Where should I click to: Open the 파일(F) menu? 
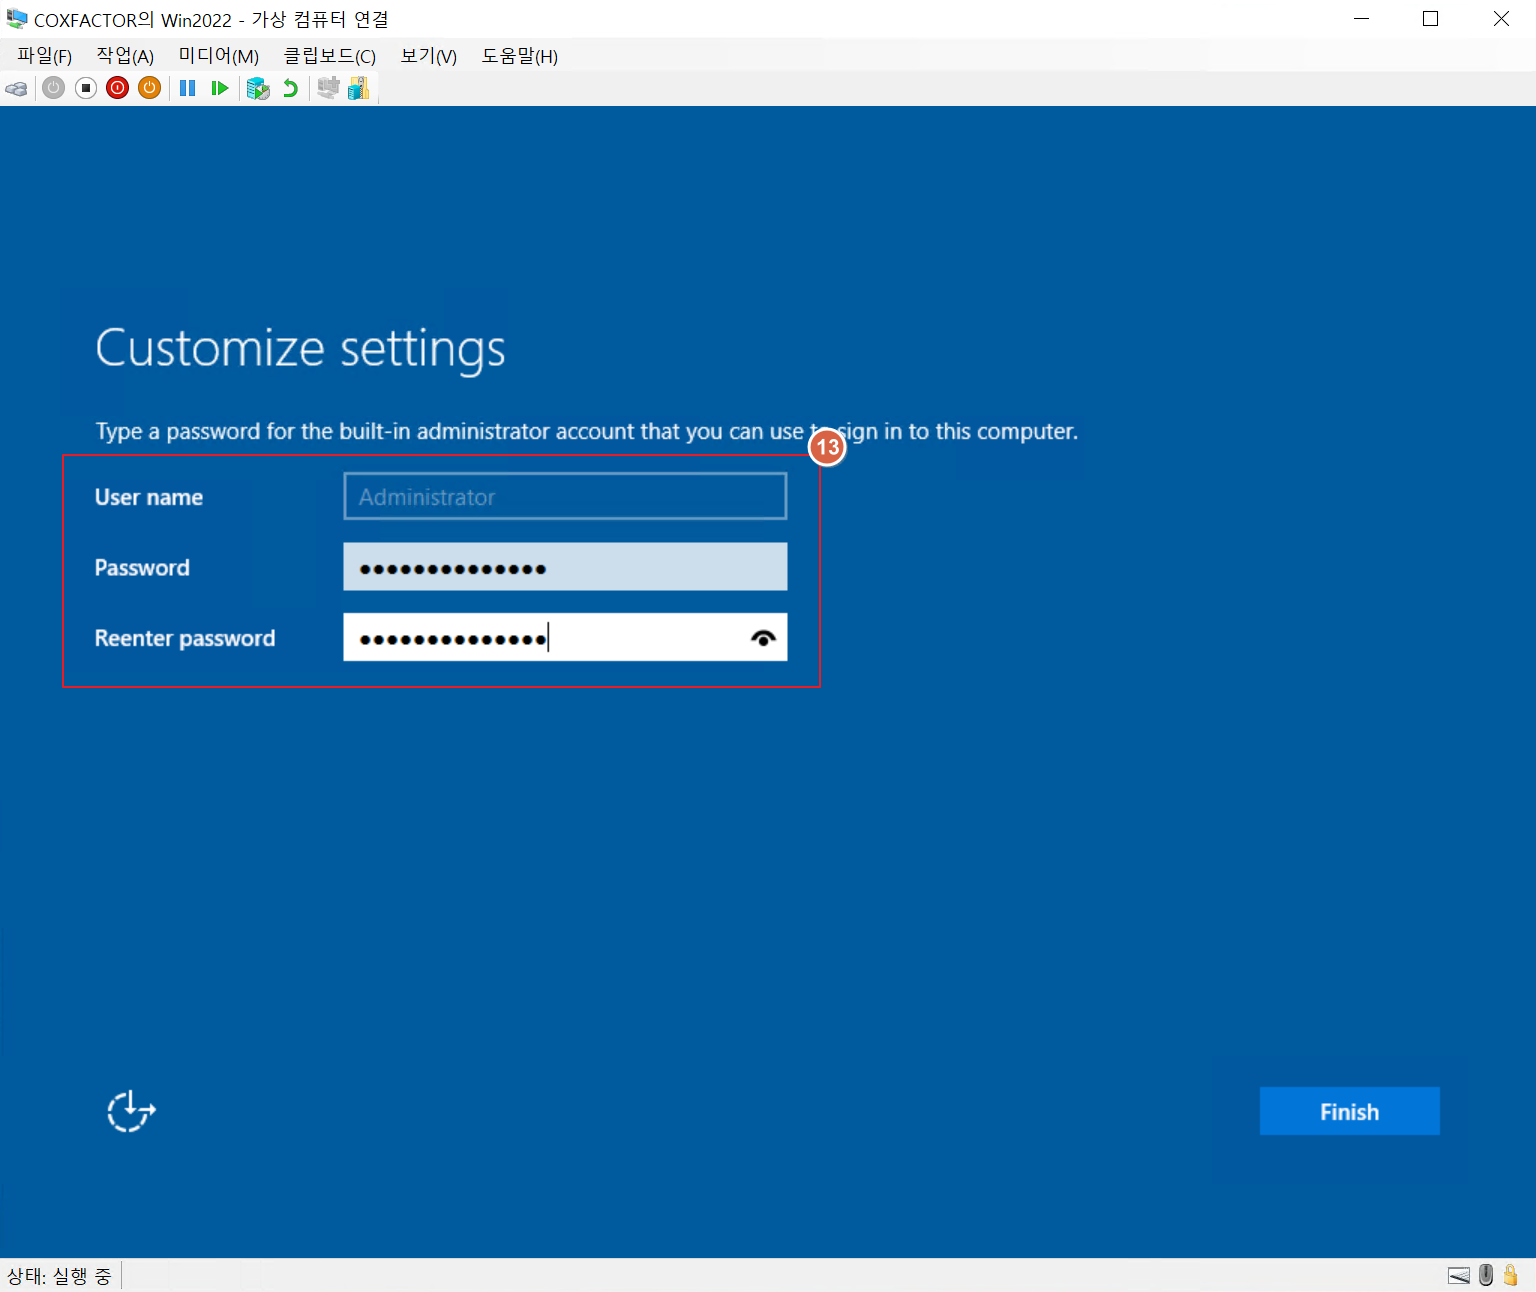45,56
